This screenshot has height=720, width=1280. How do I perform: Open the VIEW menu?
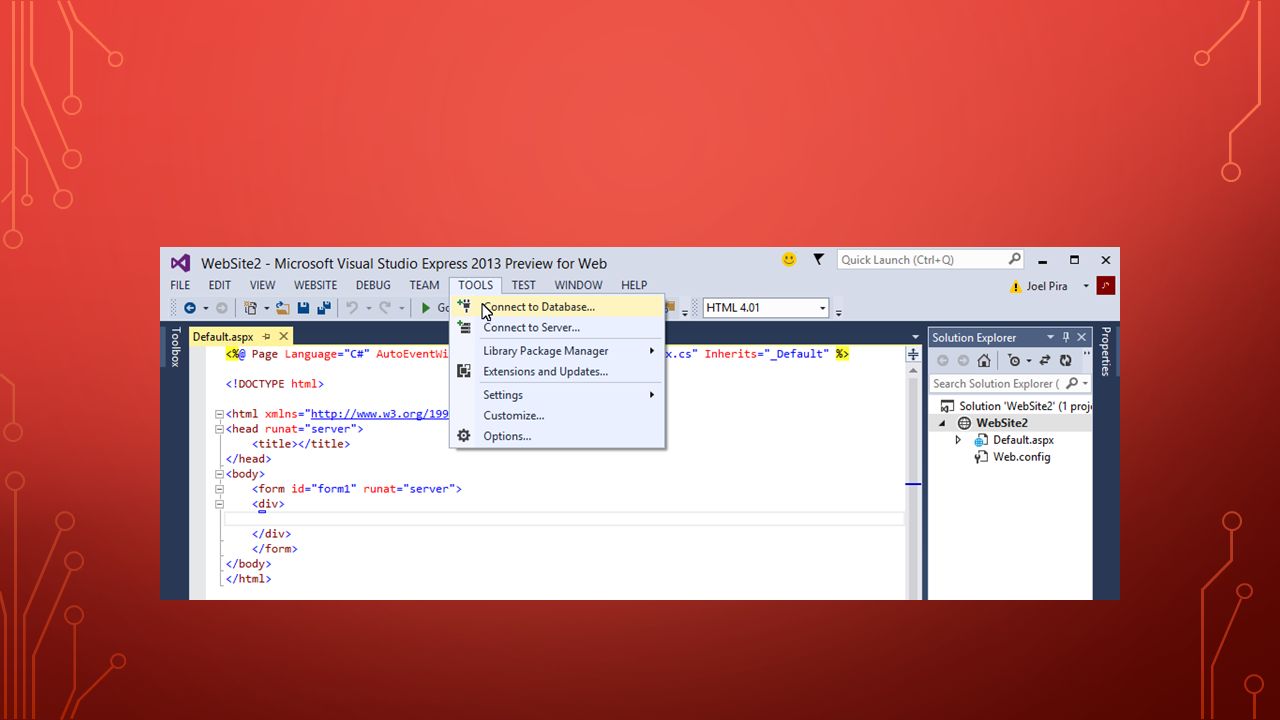tap(262, 285)
